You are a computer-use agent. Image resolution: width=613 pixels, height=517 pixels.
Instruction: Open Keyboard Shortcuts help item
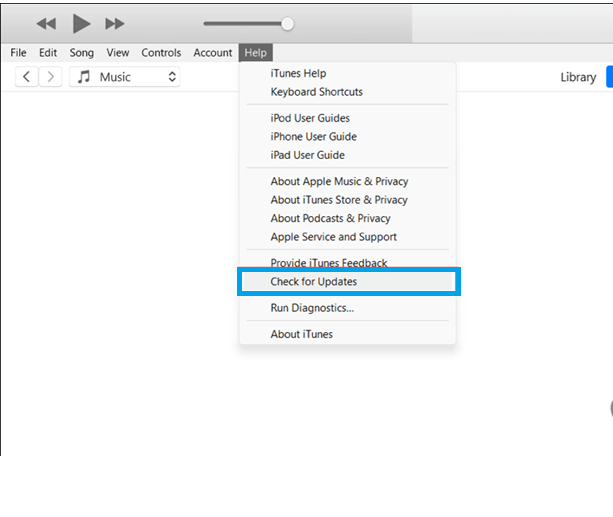[316, 92]
